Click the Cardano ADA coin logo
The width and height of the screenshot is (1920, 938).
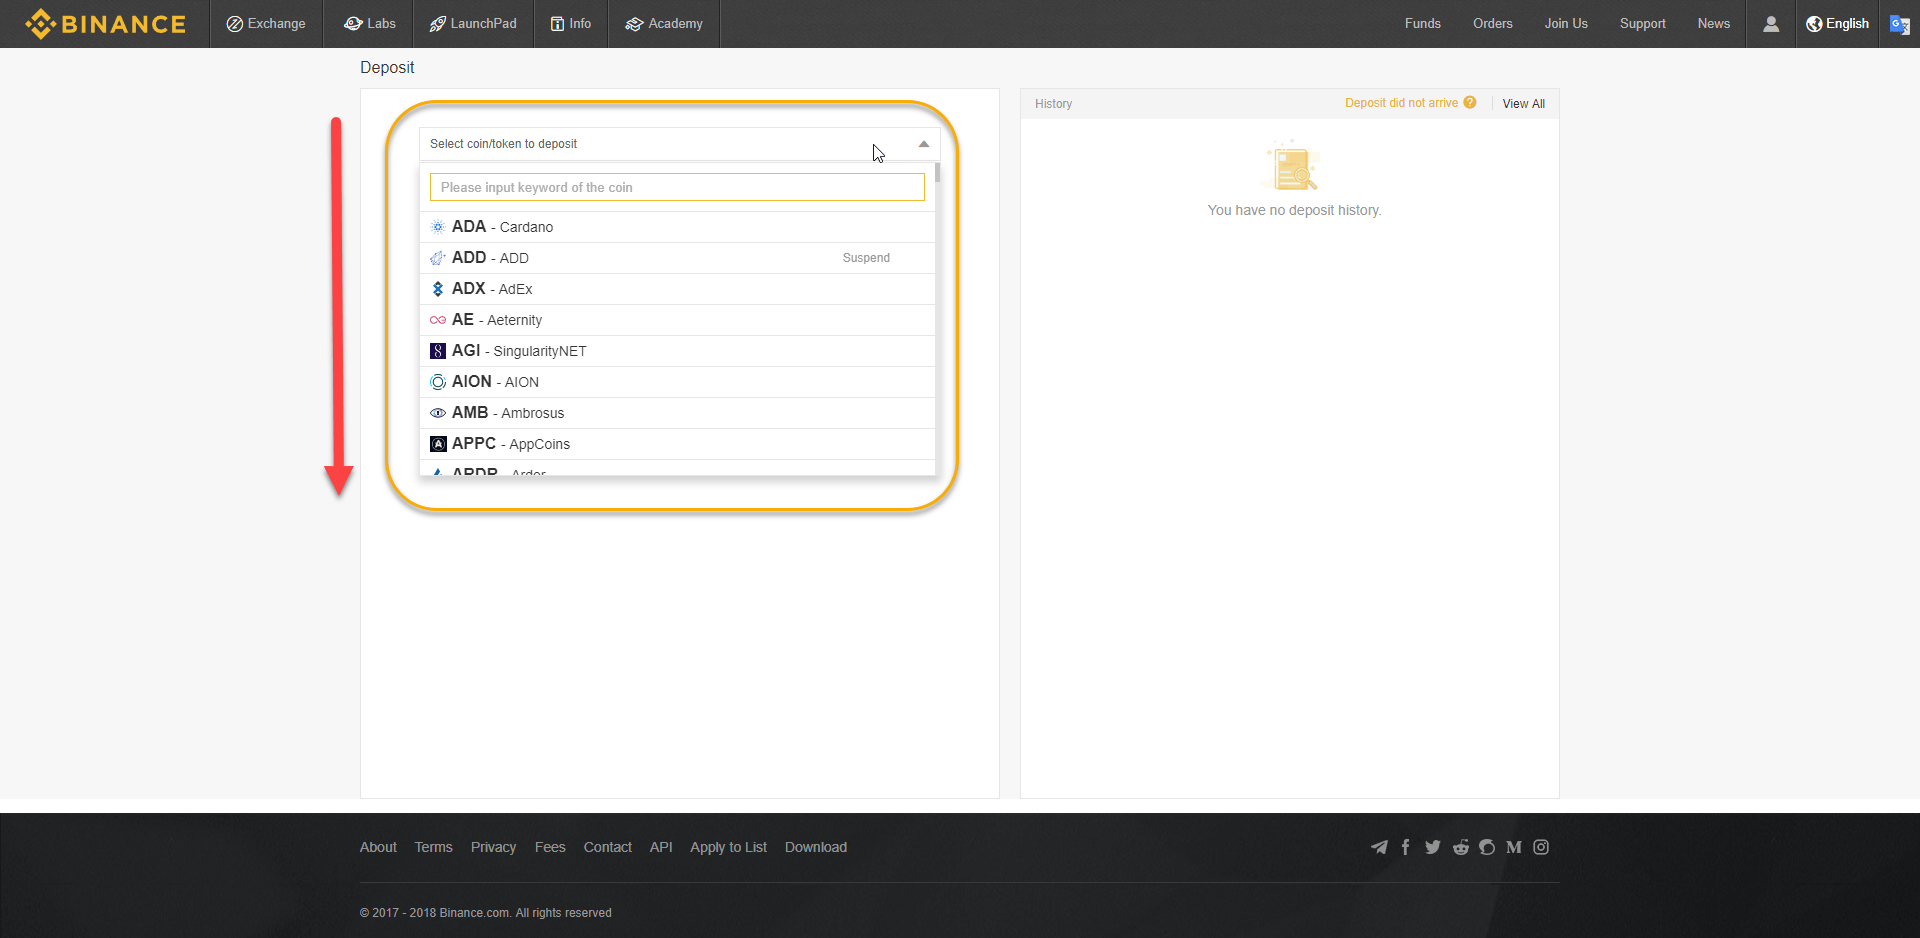point(438,227)
